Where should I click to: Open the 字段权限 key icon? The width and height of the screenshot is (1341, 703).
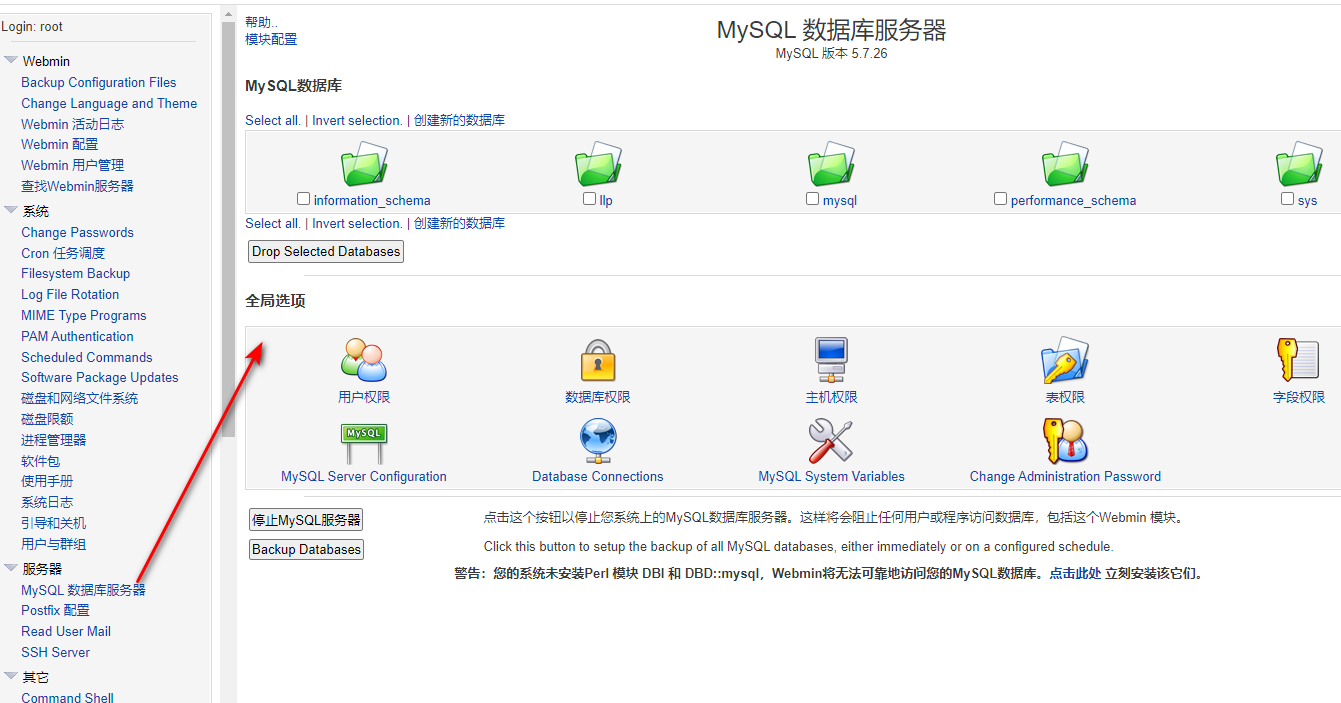[1298, 360]
